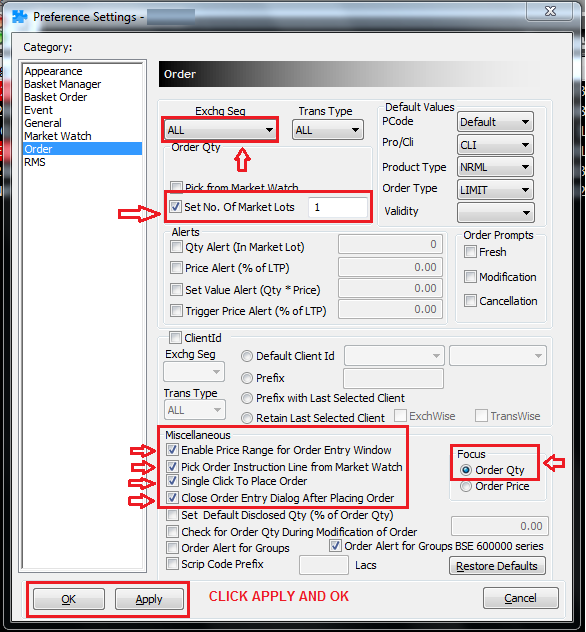The width and height of the screenshot is (586, 632).
Task: Select Default Client Id radio button
Action: coord(247,356)
